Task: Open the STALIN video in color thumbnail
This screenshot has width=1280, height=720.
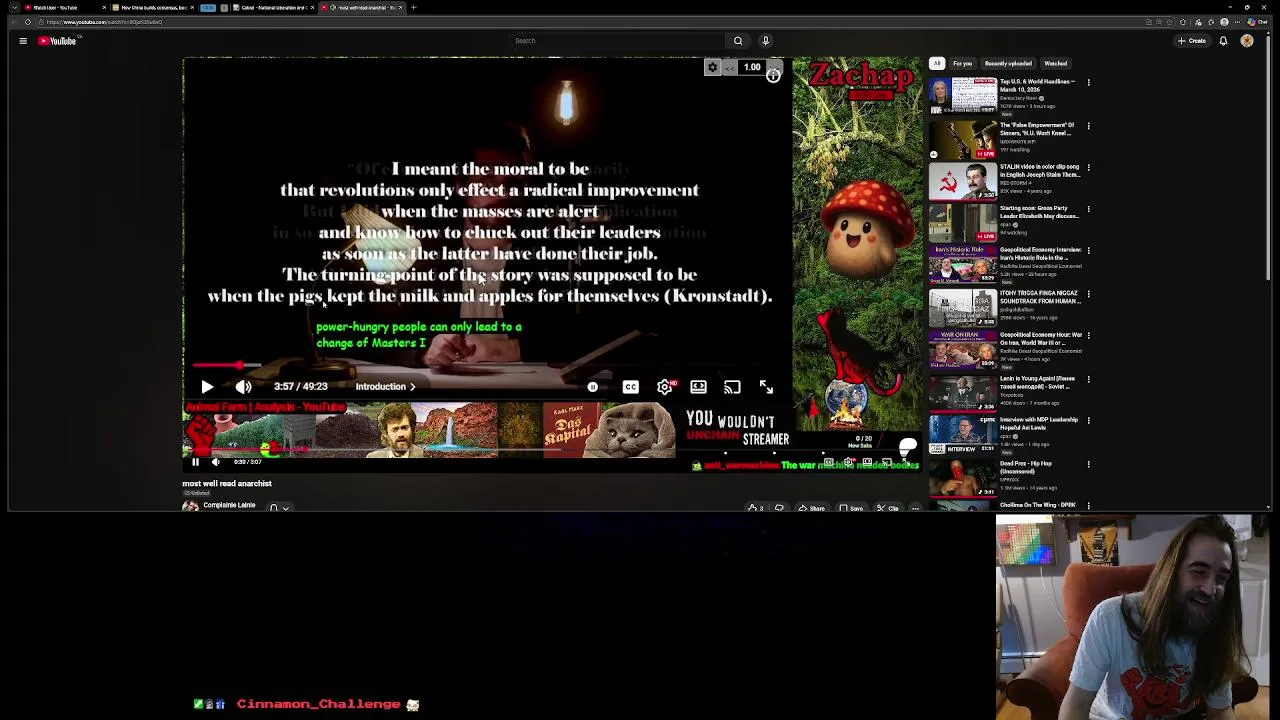Action: [962, 182]
